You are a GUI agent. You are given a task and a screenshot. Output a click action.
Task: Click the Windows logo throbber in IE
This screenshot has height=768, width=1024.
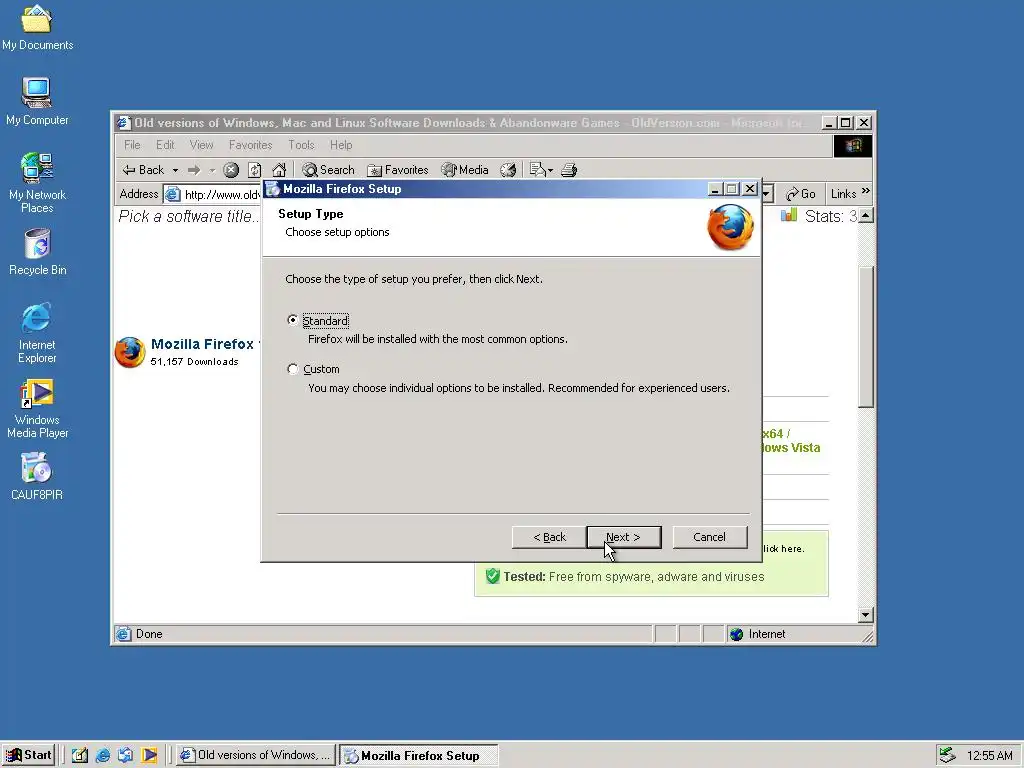pyautogui.click(x=853, y=146)
